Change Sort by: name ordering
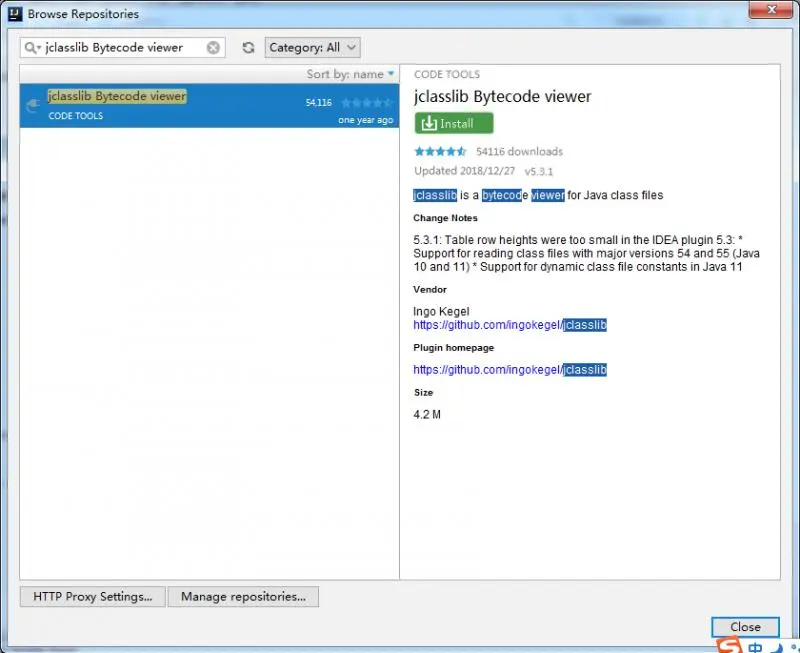Screen dimensions: 800x653 [x=350, y=74]
